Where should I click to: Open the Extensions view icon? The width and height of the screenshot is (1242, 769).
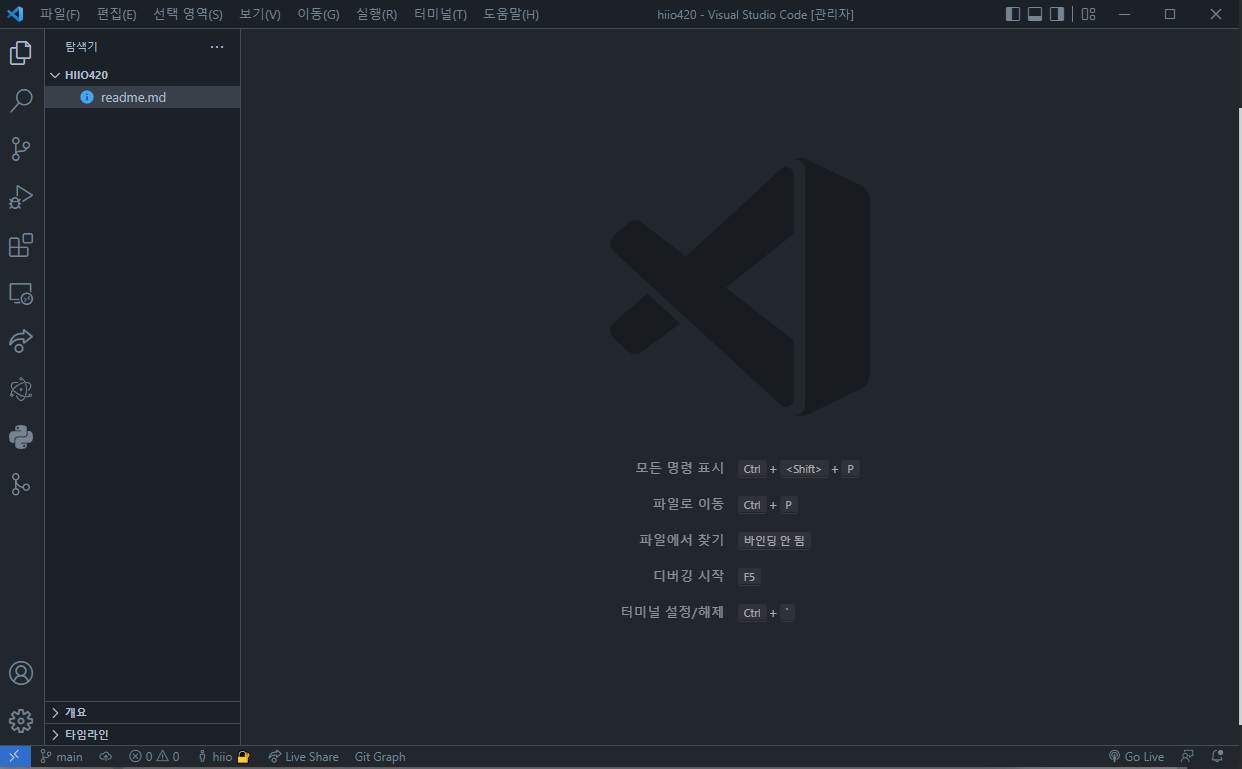click(x=21, y=245)
